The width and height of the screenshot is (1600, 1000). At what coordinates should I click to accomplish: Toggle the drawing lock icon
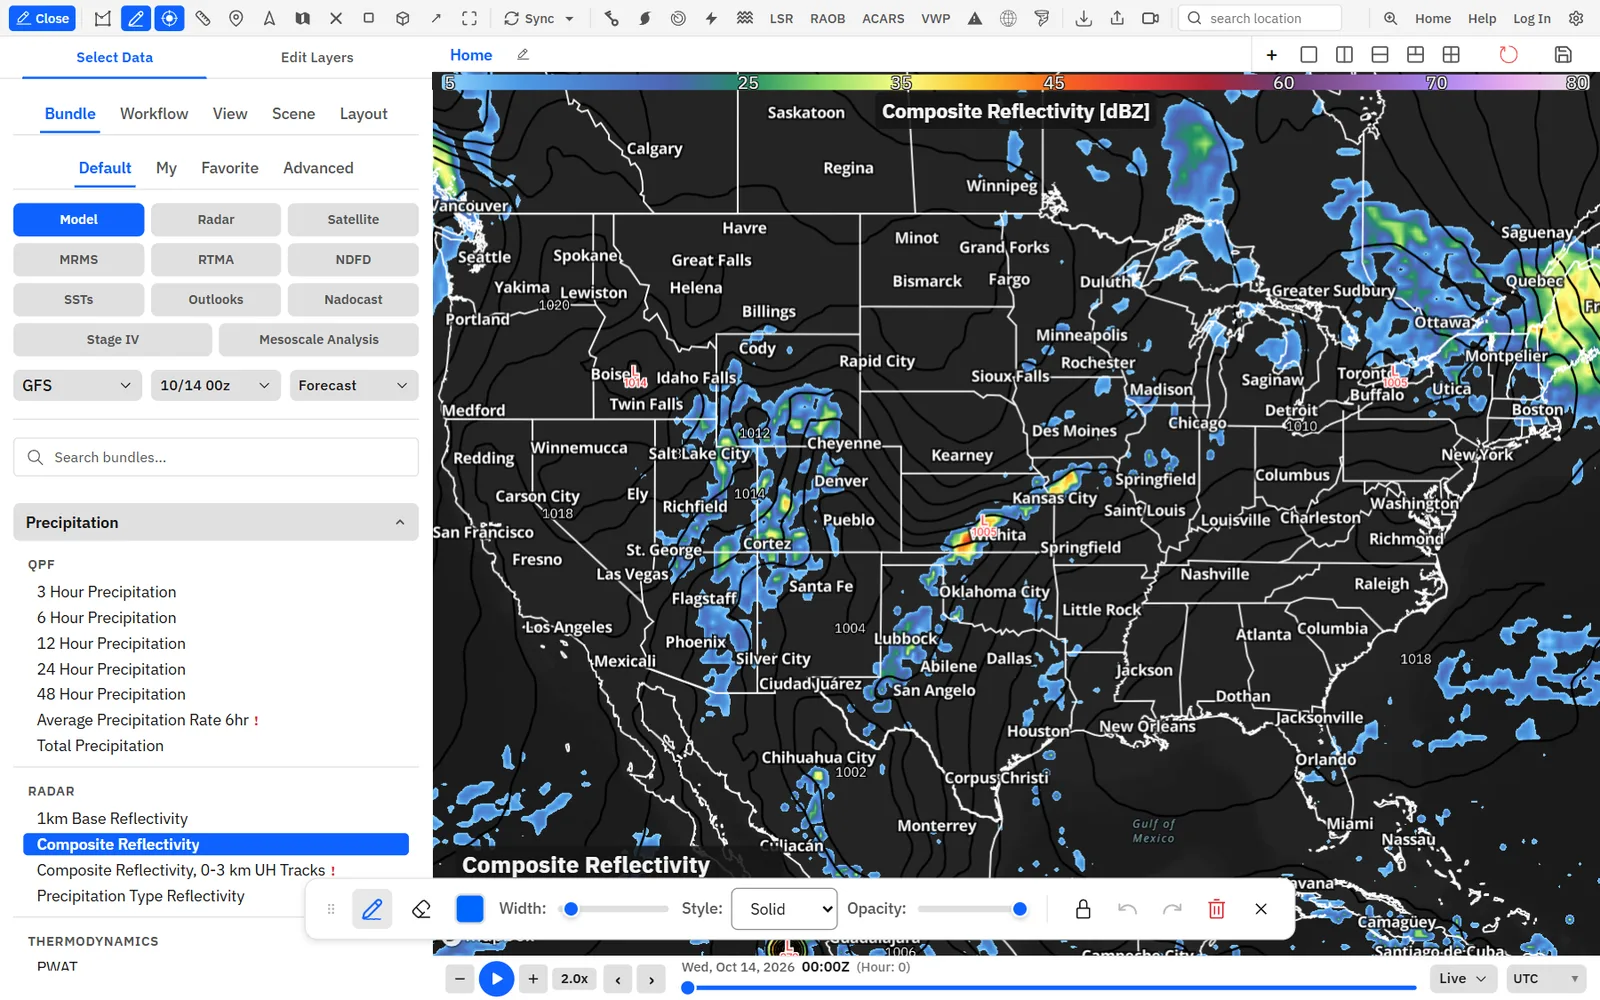1083,909
